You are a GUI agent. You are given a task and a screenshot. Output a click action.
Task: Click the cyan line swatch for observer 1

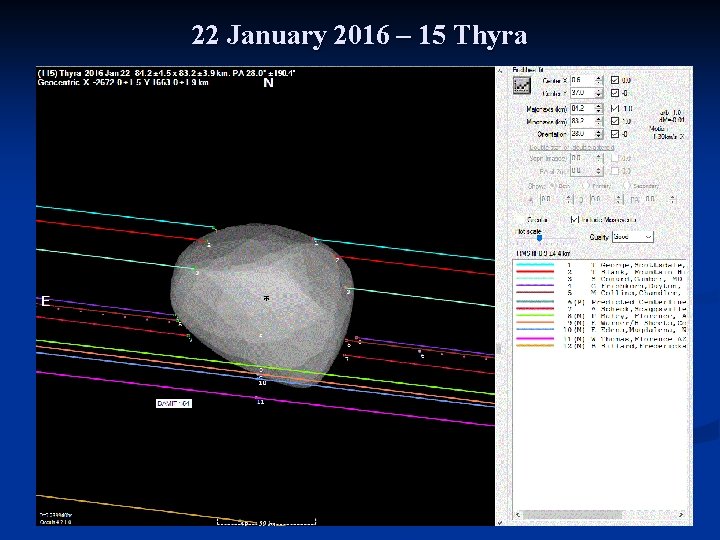[x=535, y=265]
